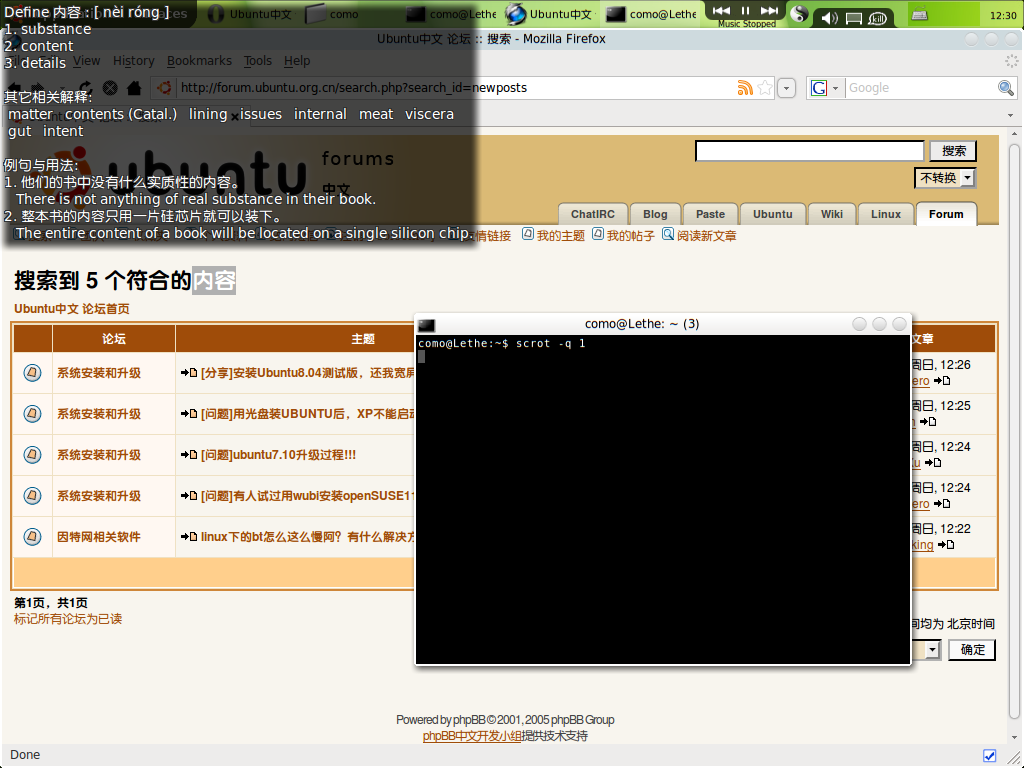The image size is (1024, 768).
Task: Jump to latest post dated 周日, 12:26
Action: click(942, 381)
